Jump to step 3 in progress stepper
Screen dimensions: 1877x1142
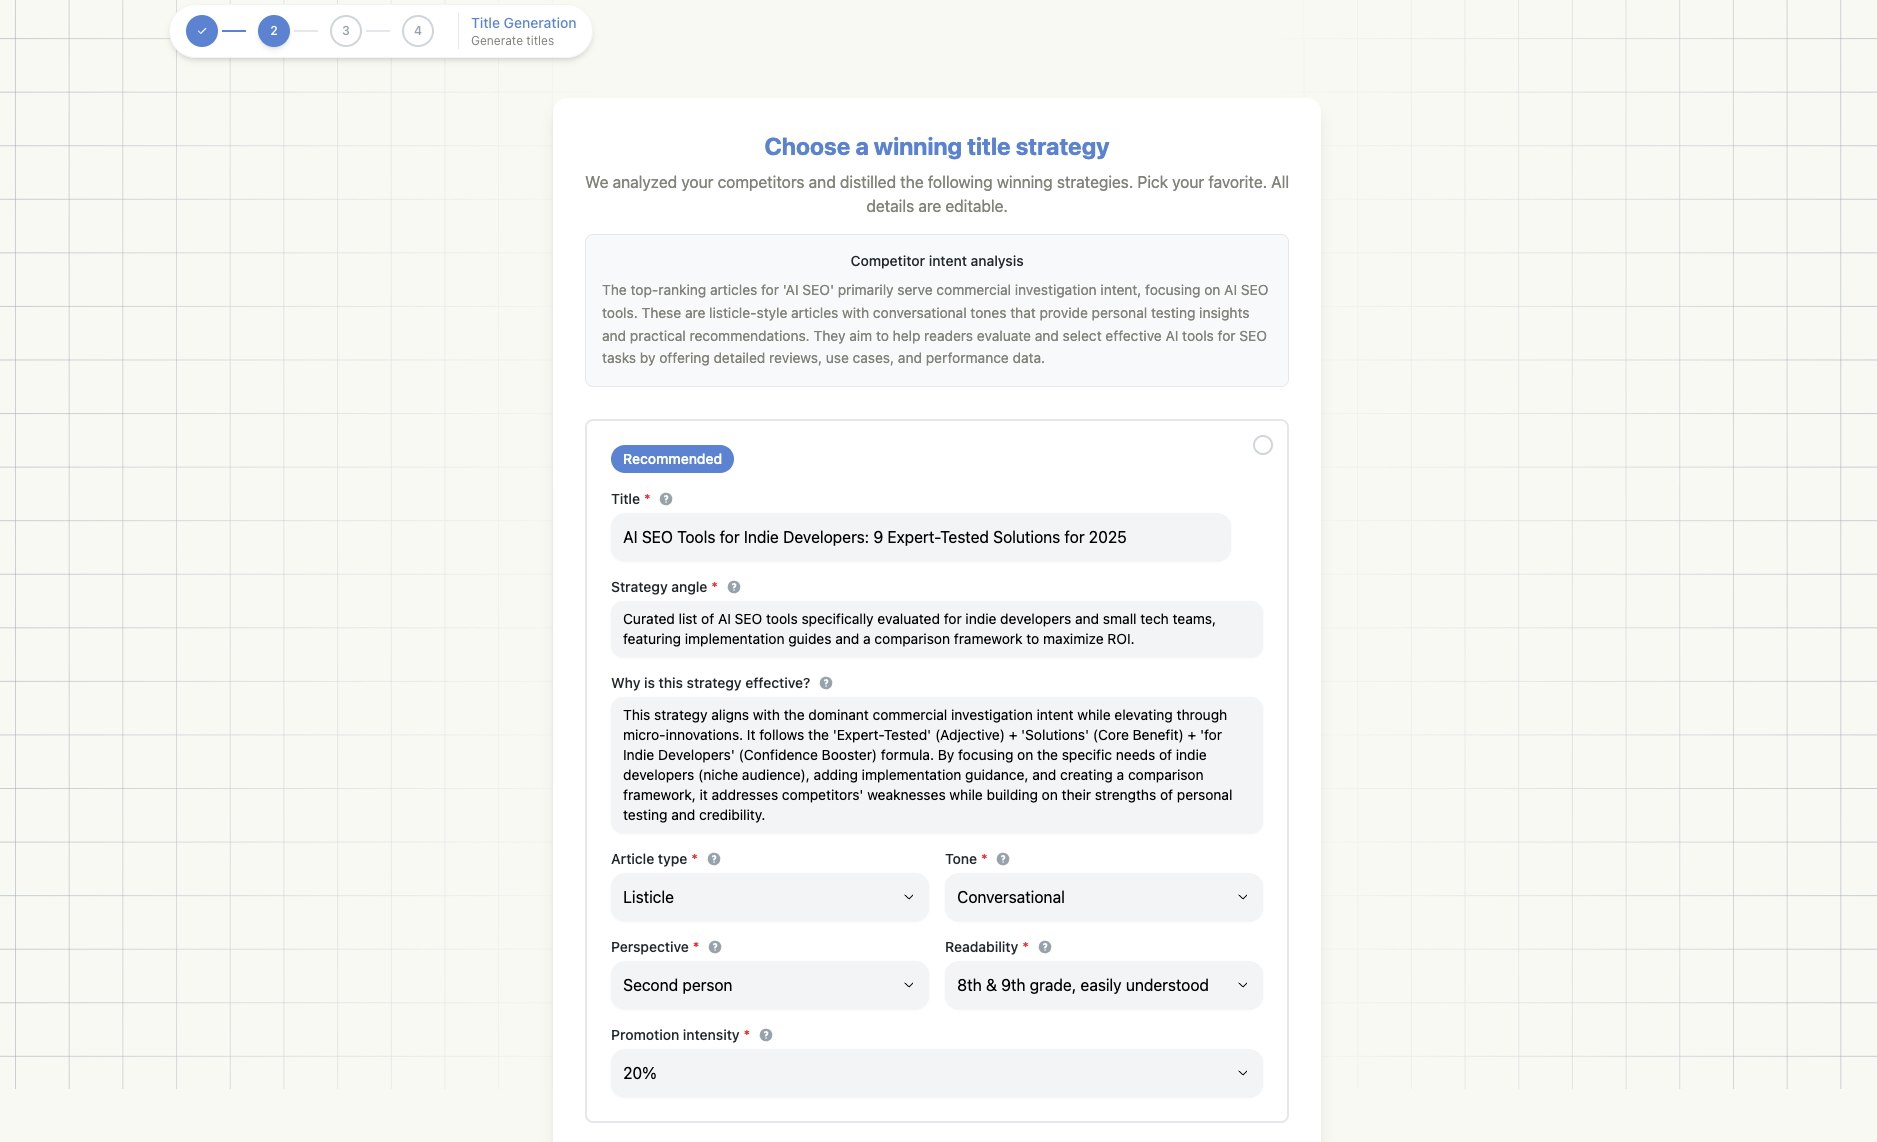[x=346, y=31]
